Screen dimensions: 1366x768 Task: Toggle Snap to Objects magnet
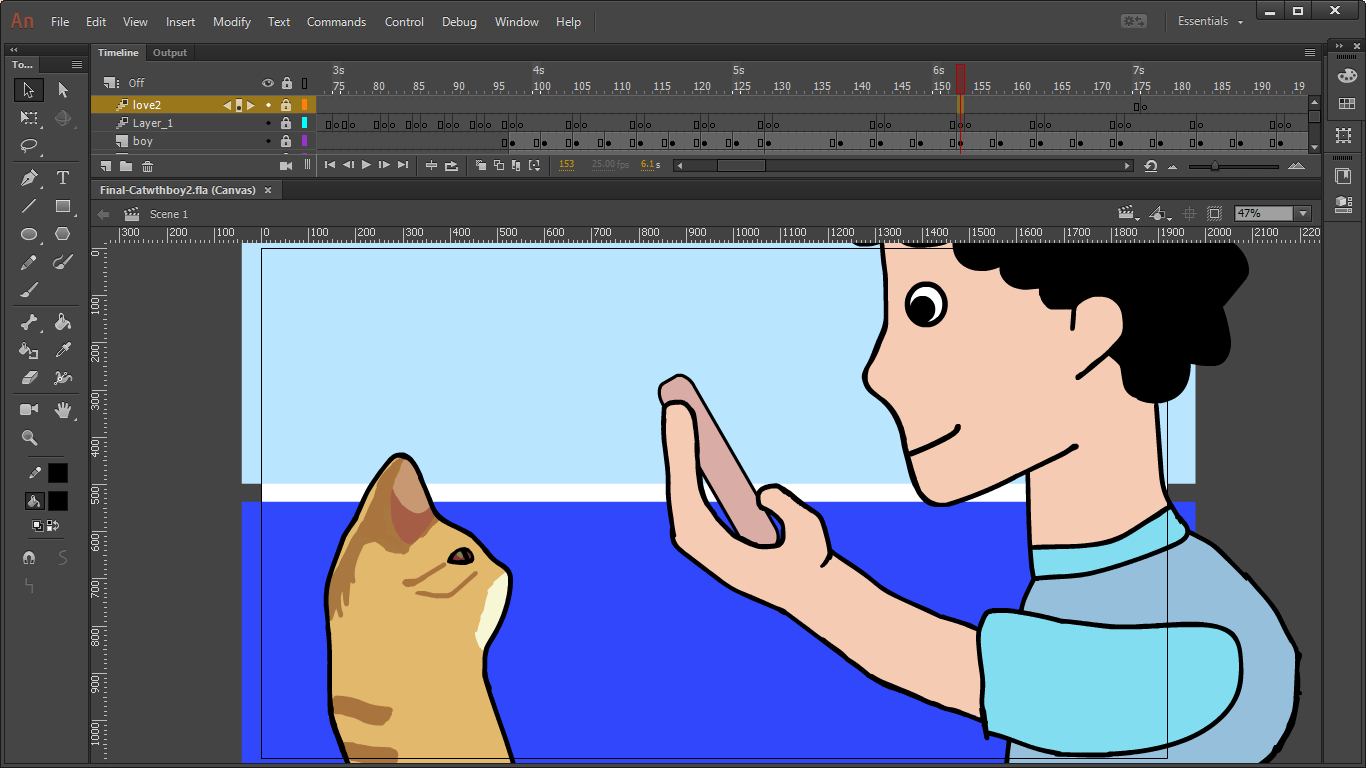tap(29, 558)
